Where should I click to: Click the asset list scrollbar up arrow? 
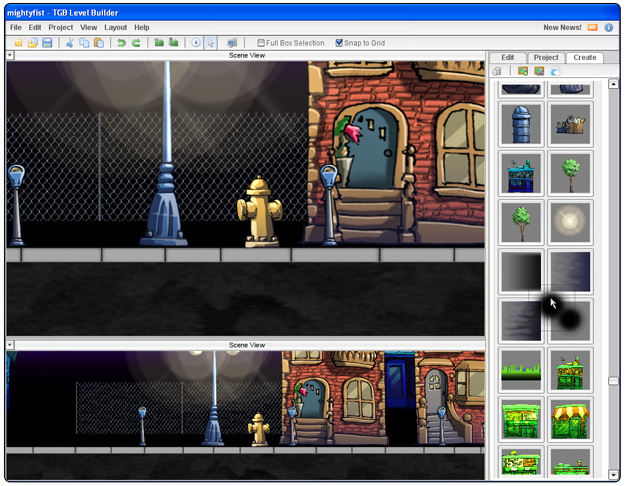[x=613, y=84]
